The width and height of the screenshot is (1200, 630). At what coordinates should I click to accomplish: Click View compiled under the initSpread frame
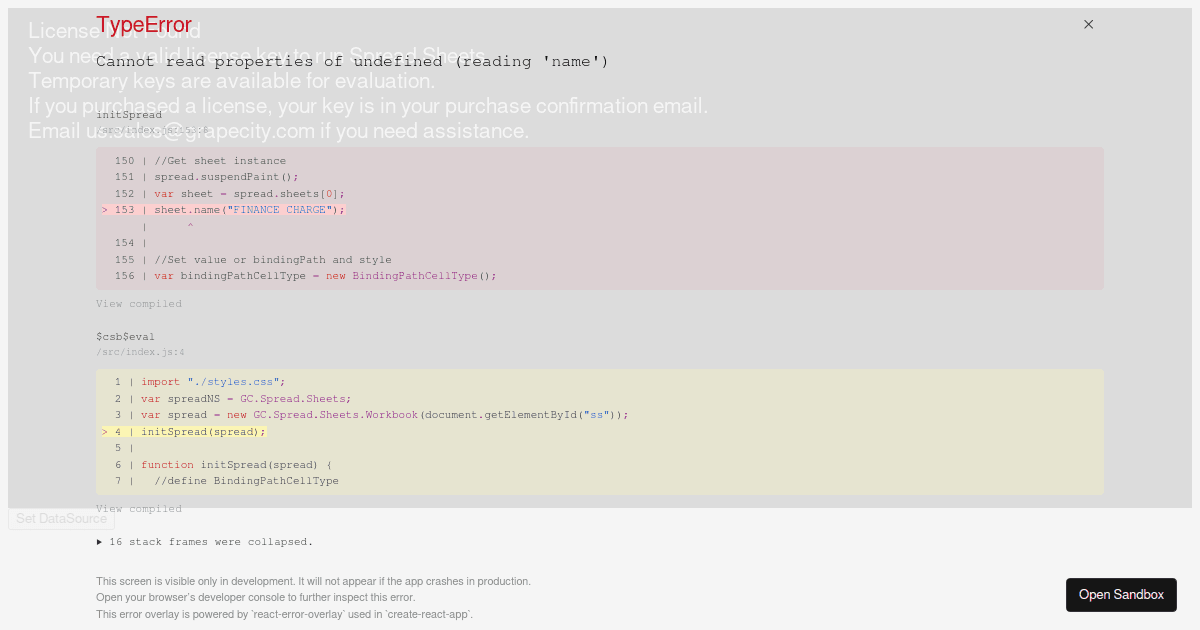point(139,303)
